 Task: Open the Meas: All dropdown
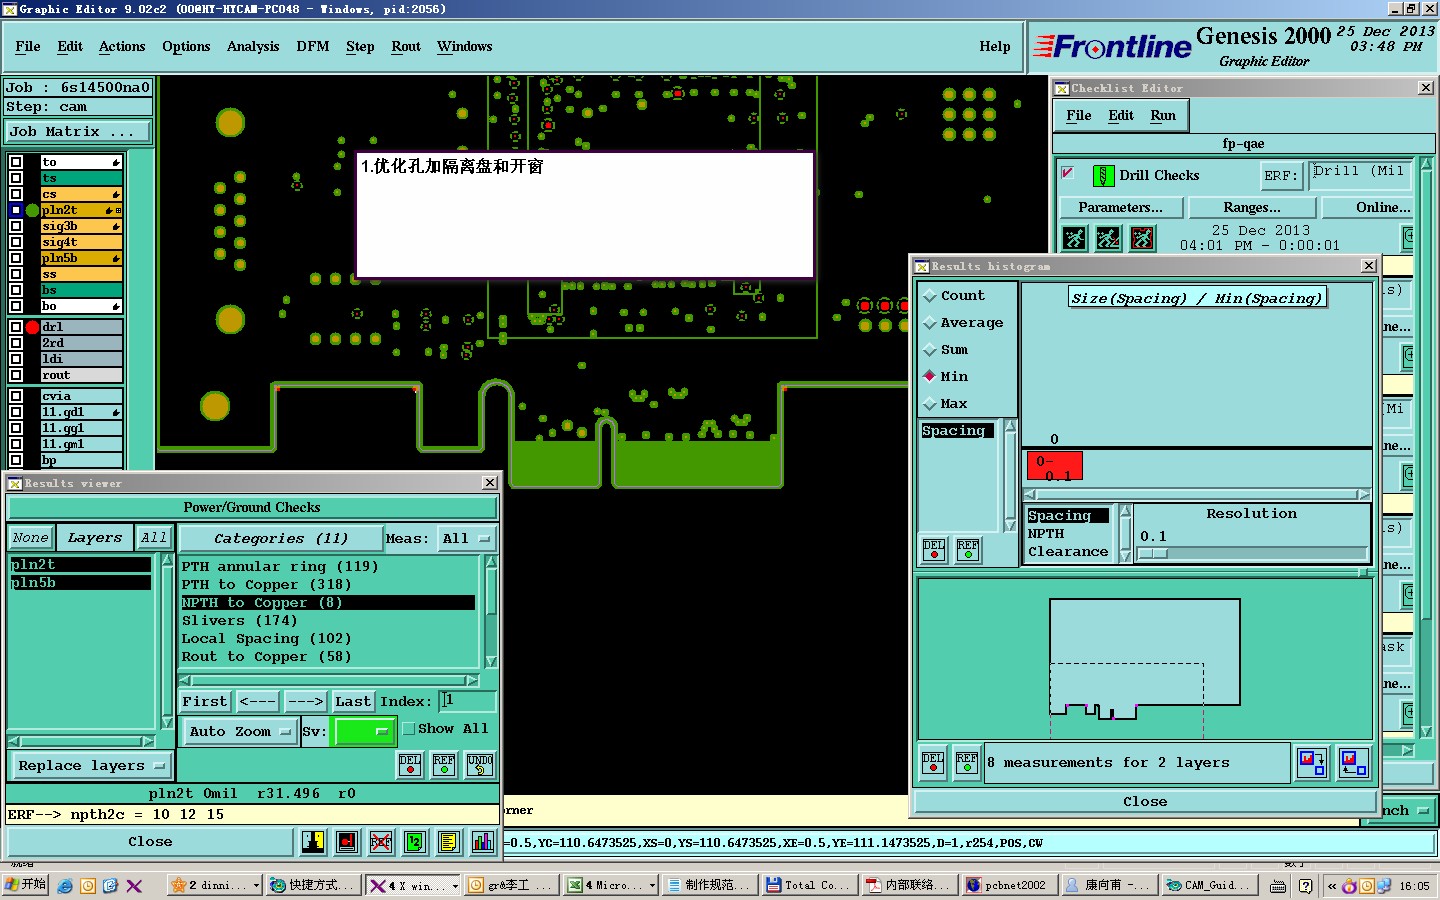pos(467,539)
